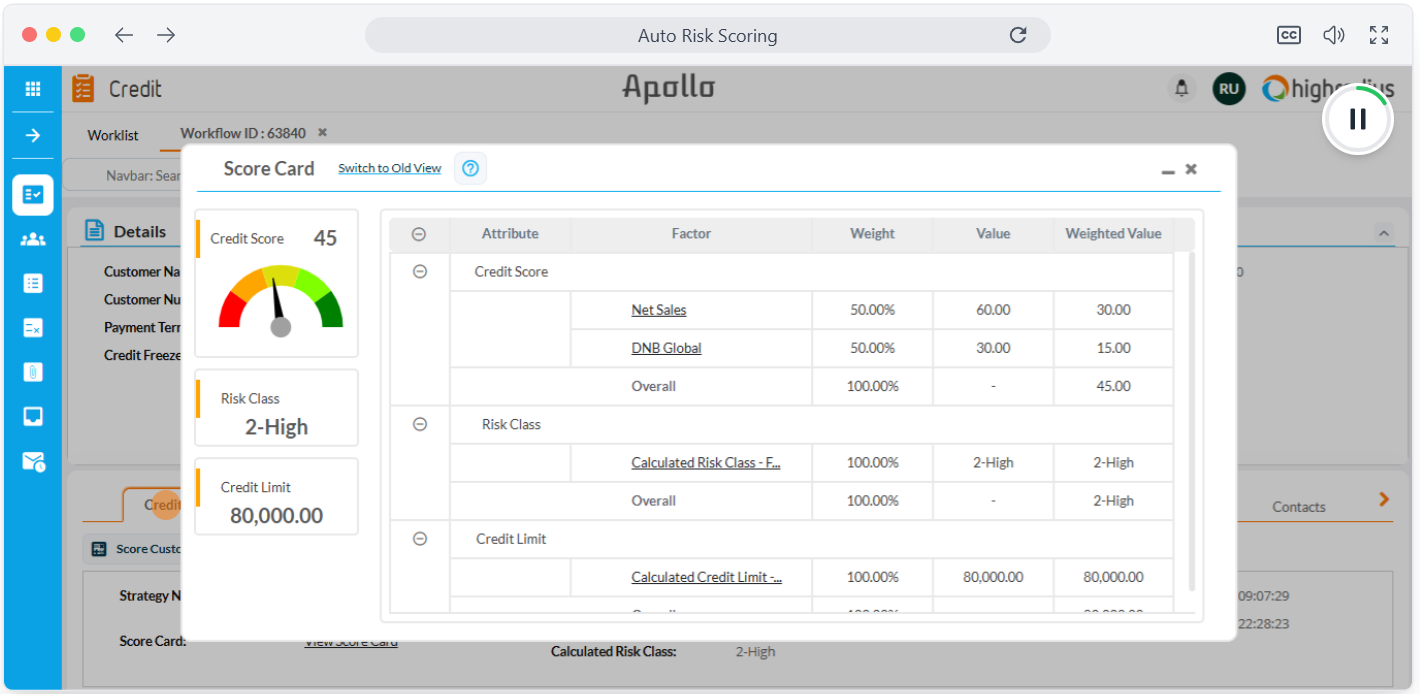This screenshot has height=694, width=1420.
Task: Enter fullscreen mode with expand icon
Action: [x=1379, y=35]
